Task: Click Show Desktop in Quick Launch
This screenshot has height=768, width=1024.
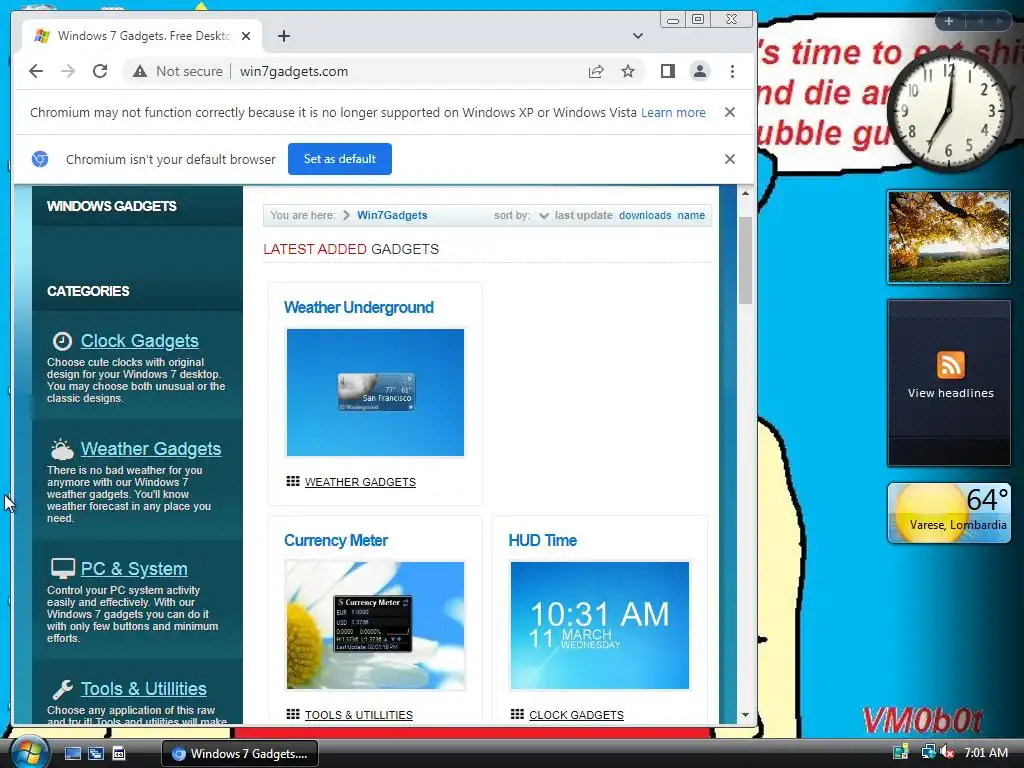Action: coord(72,754)
